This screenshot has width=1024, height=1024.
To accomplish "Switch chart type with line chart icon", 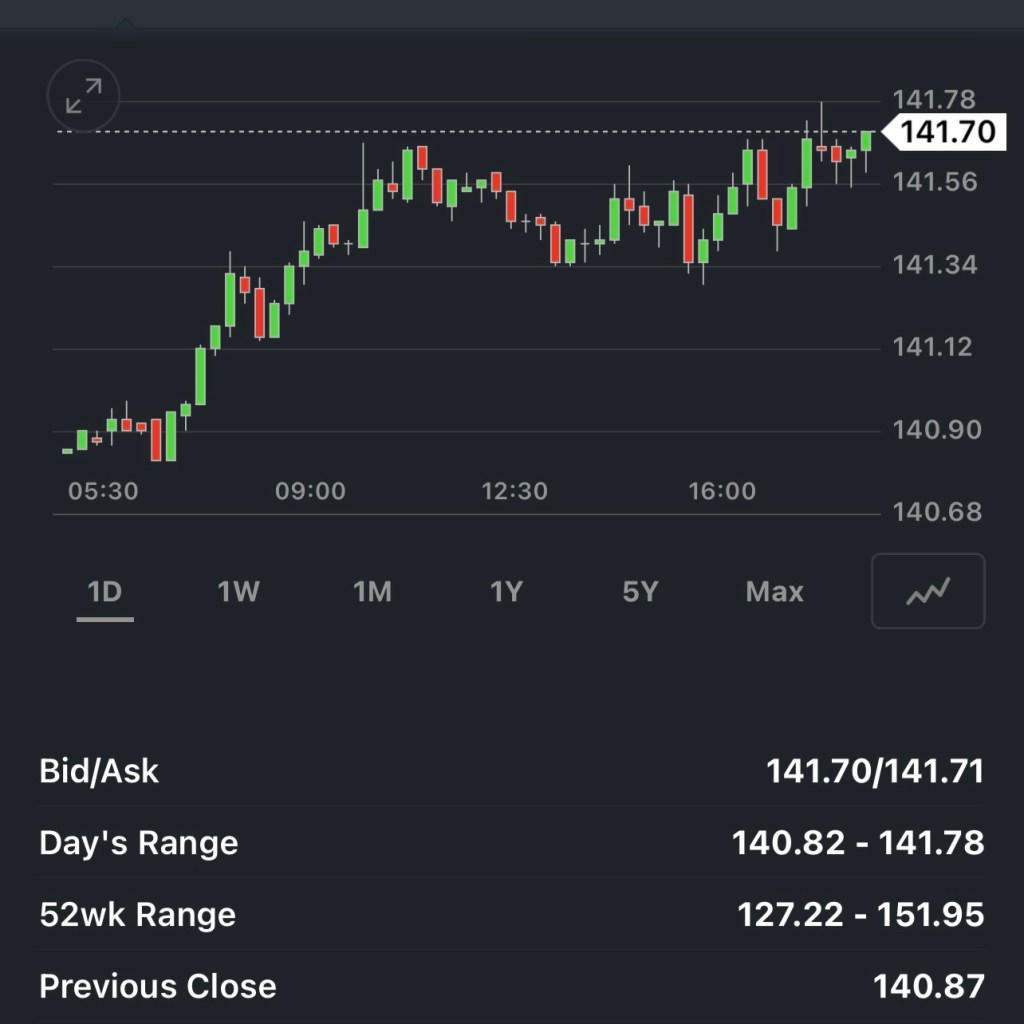I will [927, 591].
